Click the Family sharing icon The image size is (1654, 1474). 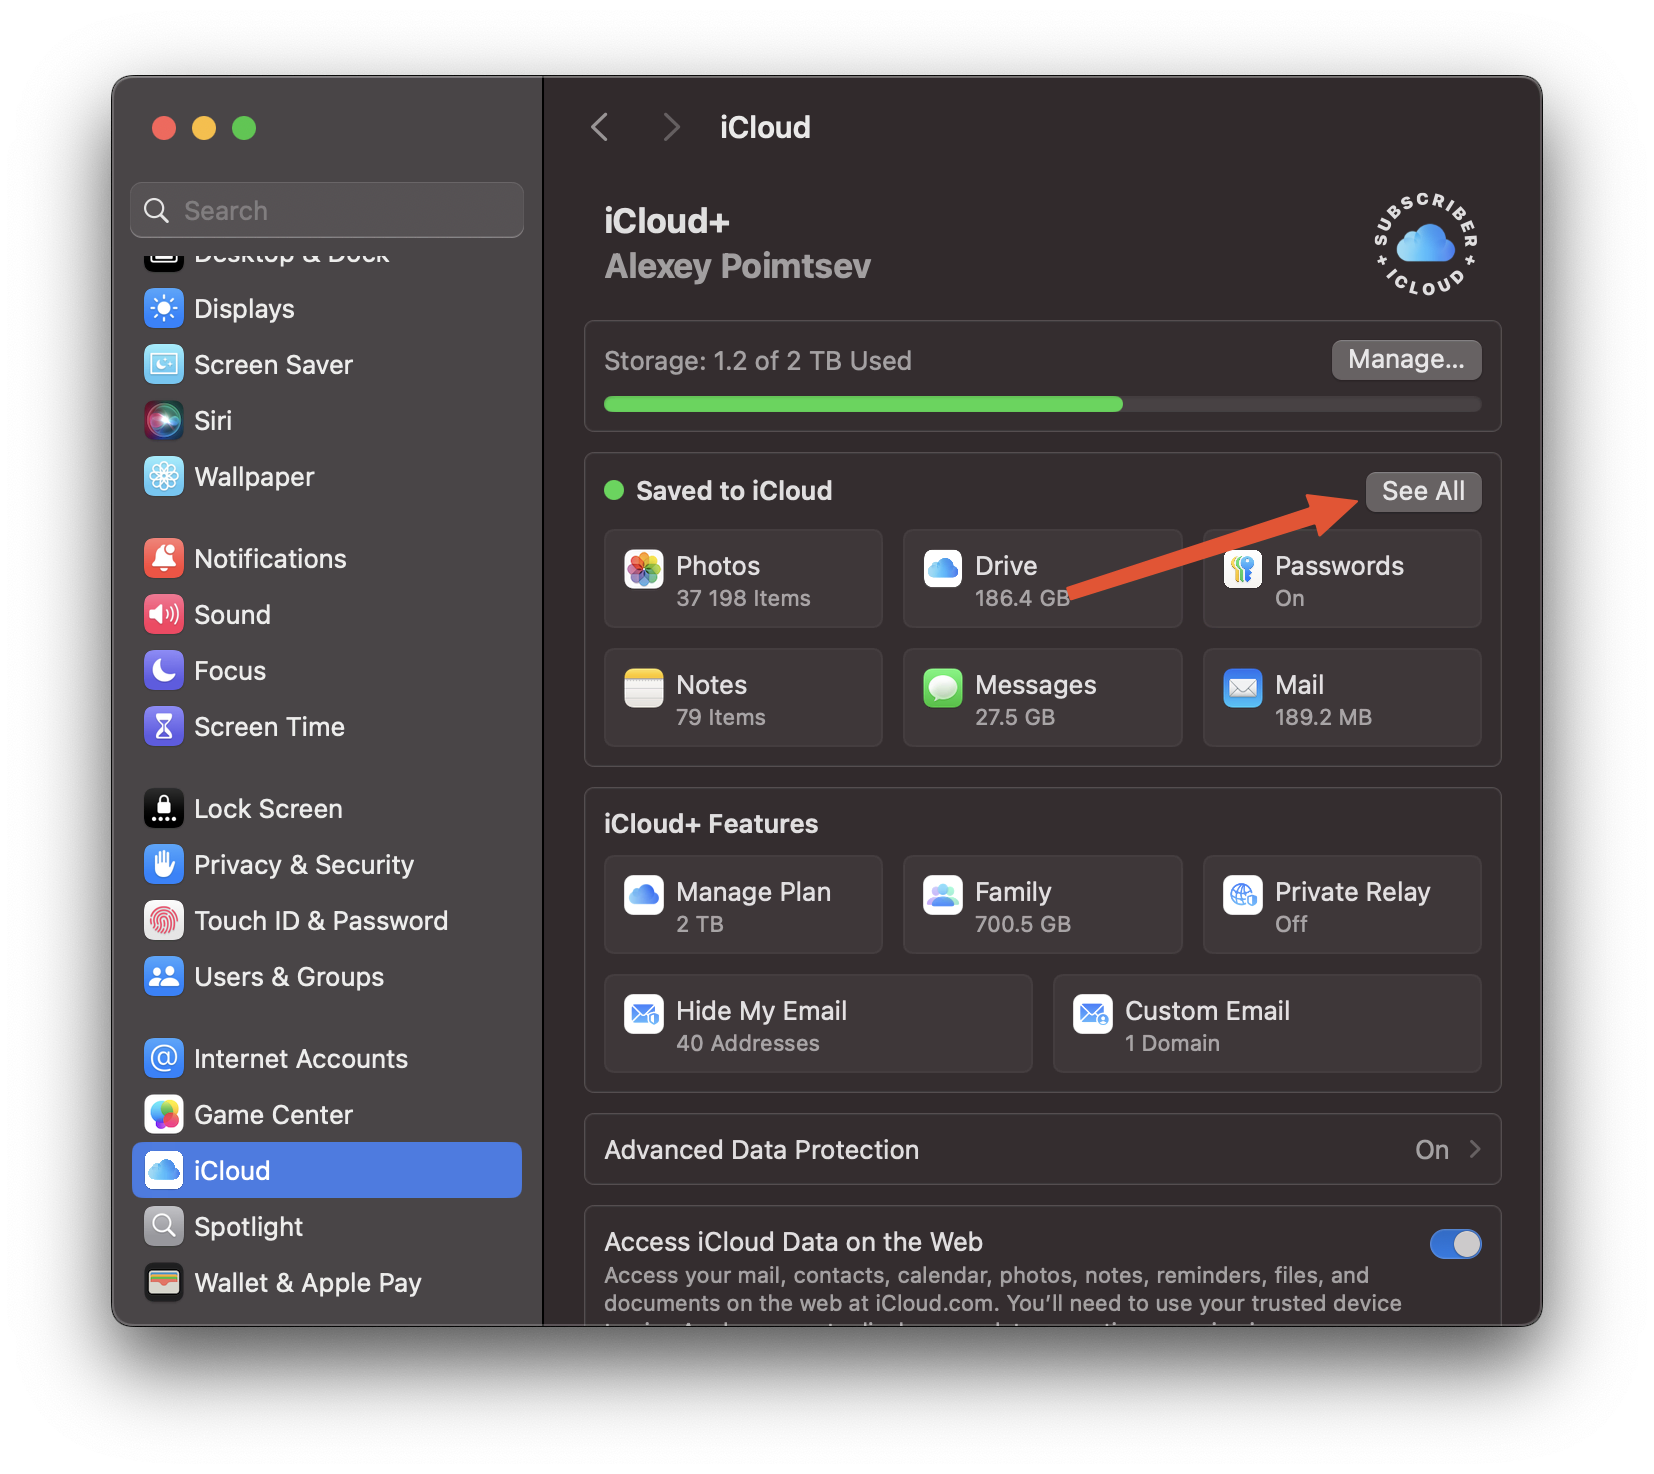click(x=943, y=896)
